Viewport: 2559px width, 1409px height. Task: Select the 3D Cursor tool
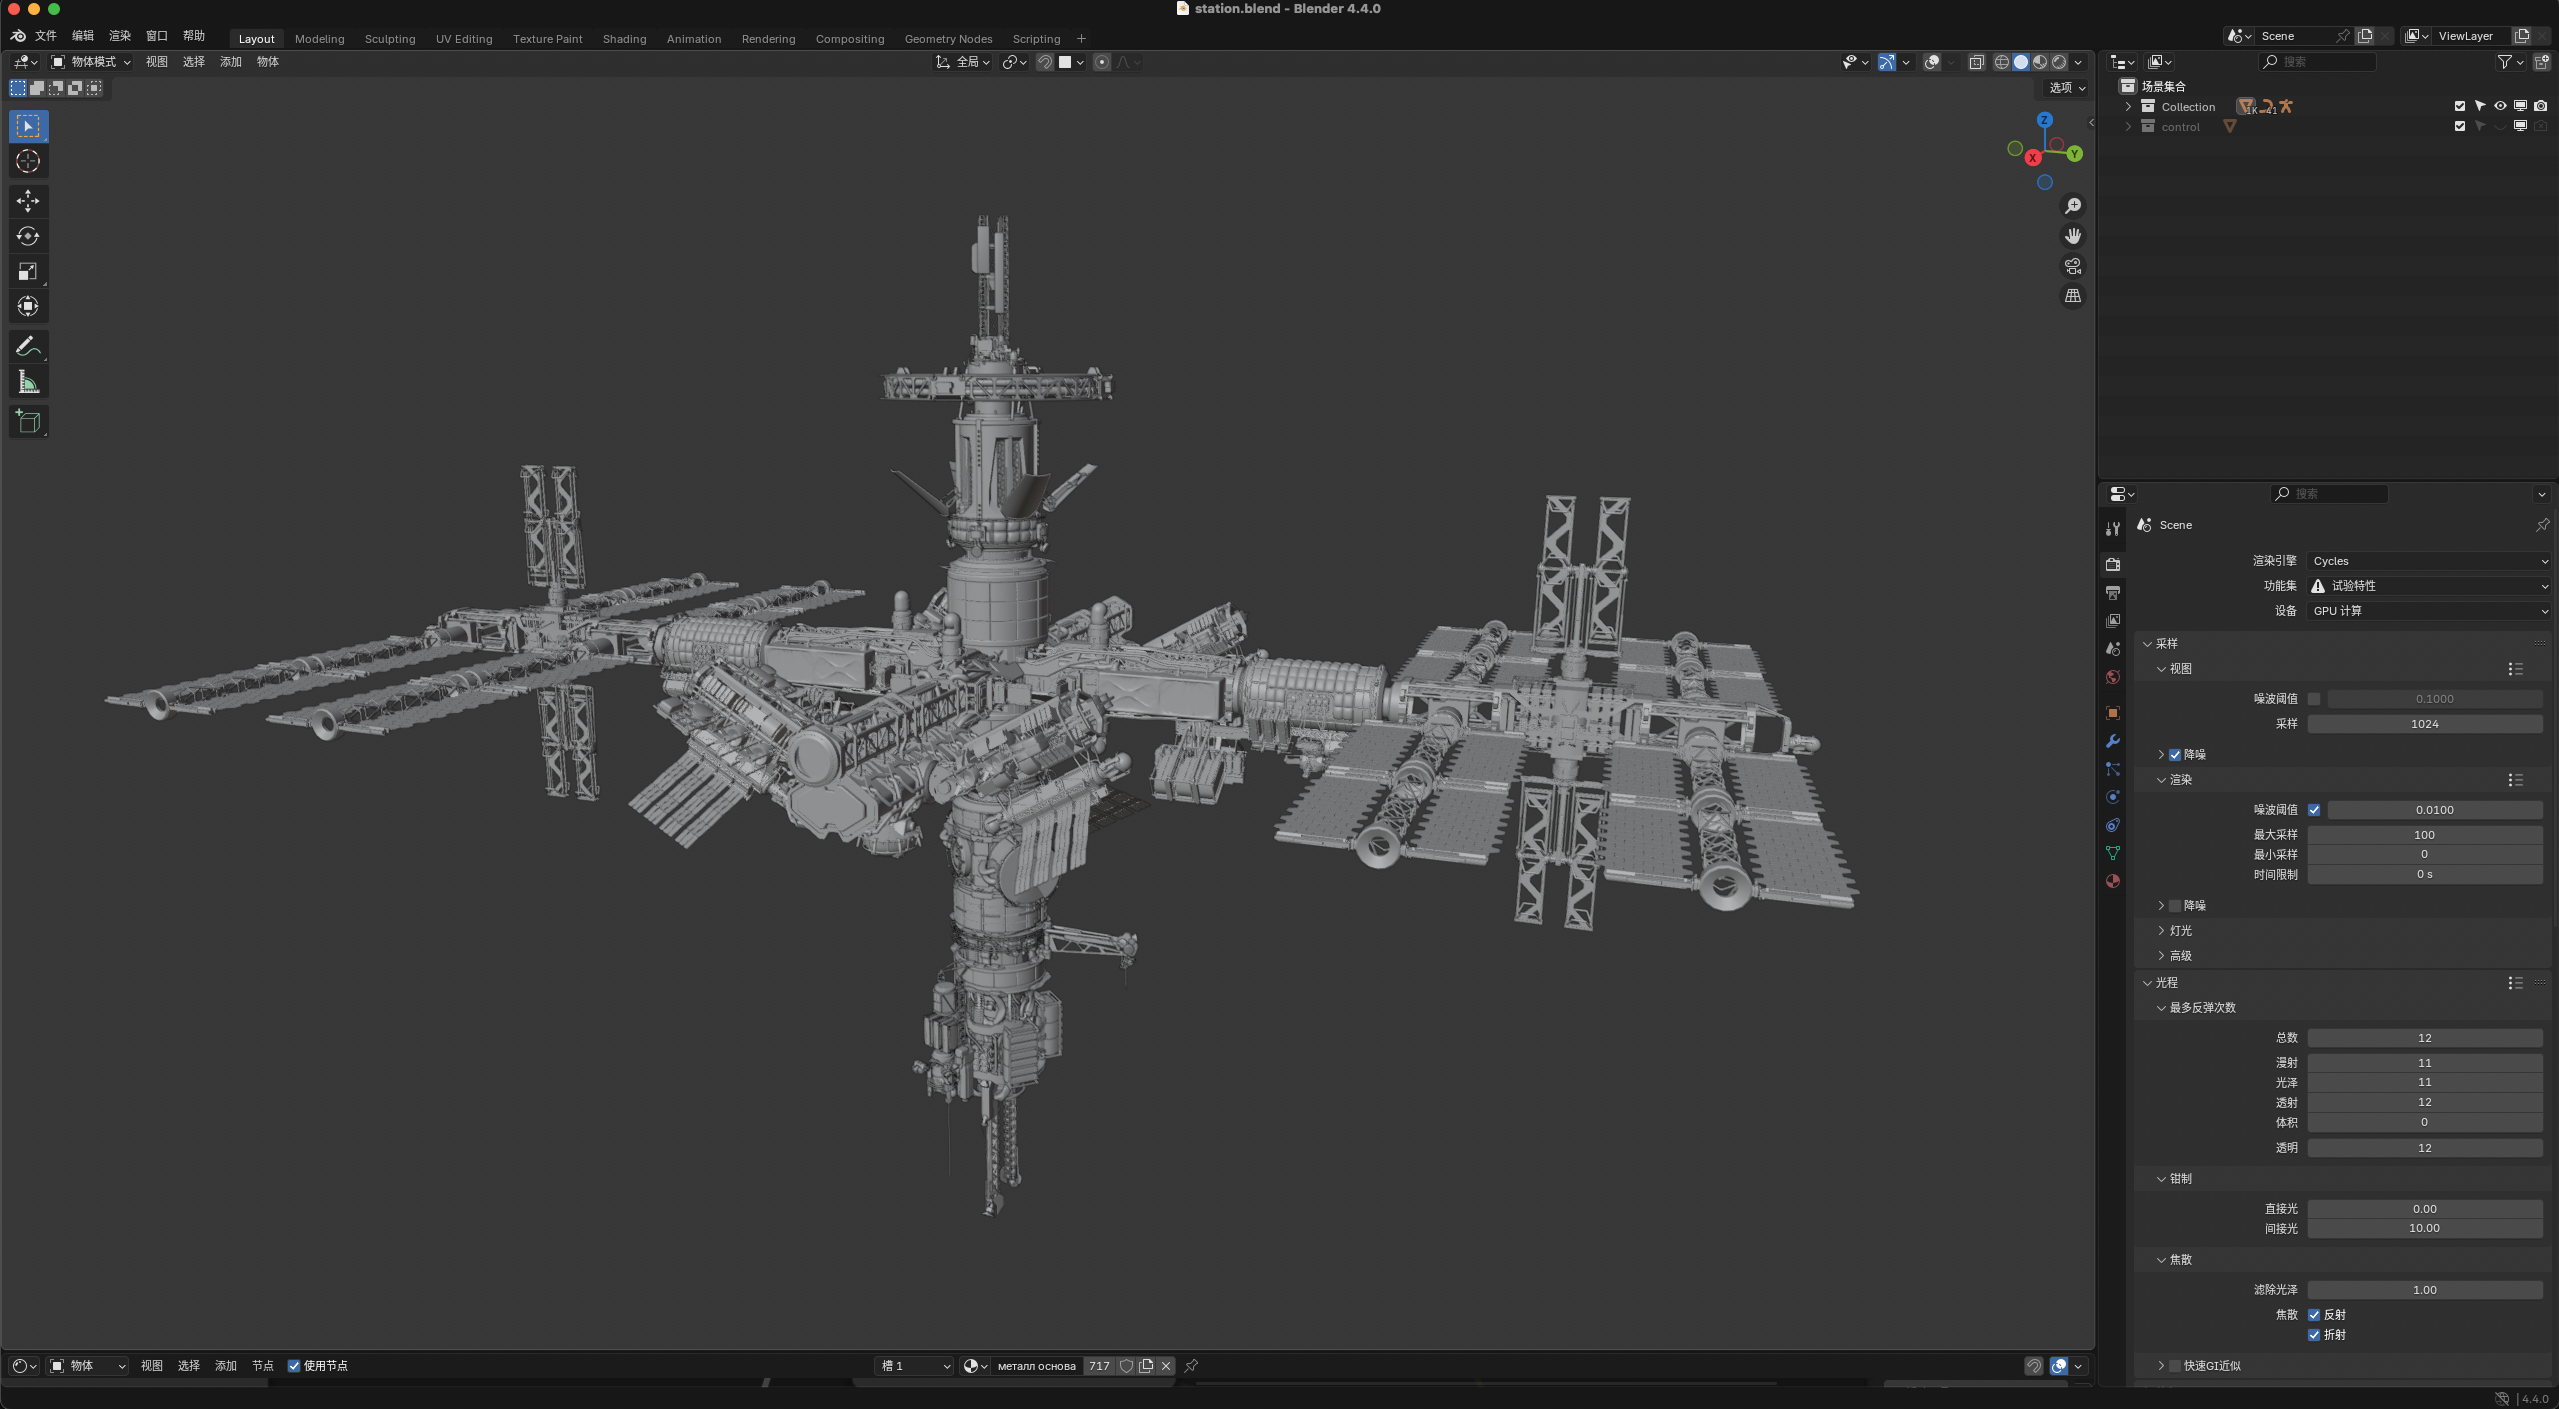click(x=28, y=161)
